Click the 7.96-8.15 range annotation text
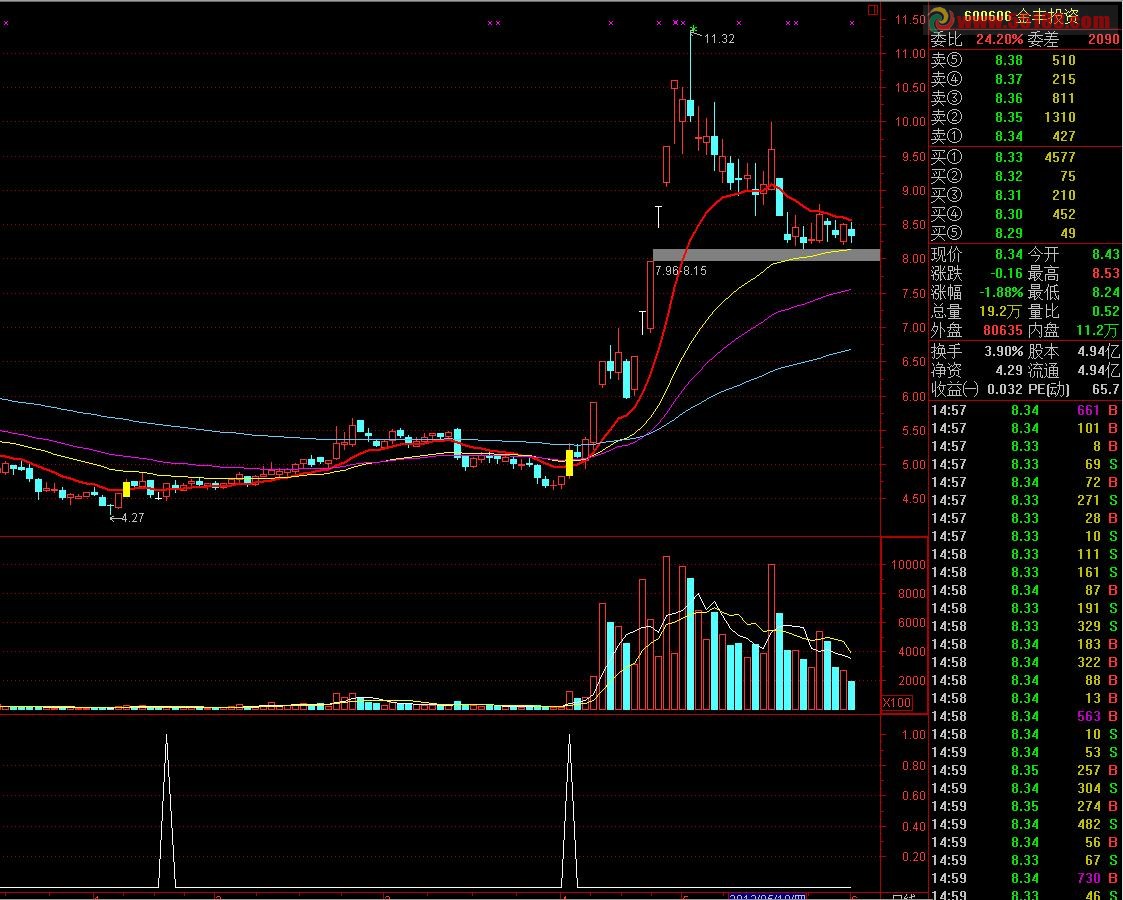 (x=680, y=271)
